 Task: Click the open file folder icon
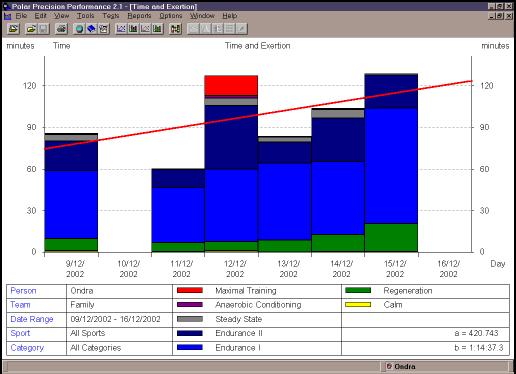(31, 29)
